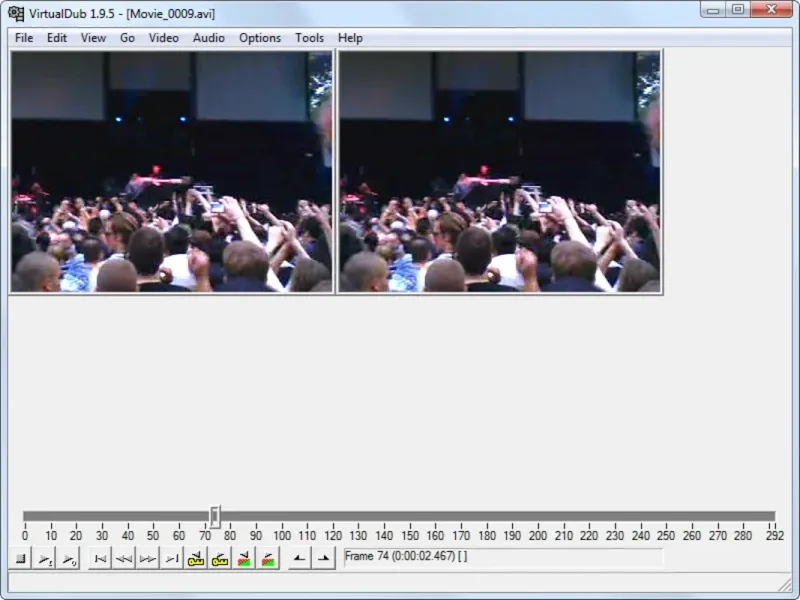Start input playback in the toolbar
The height and width of the screenshot is (600, 800).
45,559
